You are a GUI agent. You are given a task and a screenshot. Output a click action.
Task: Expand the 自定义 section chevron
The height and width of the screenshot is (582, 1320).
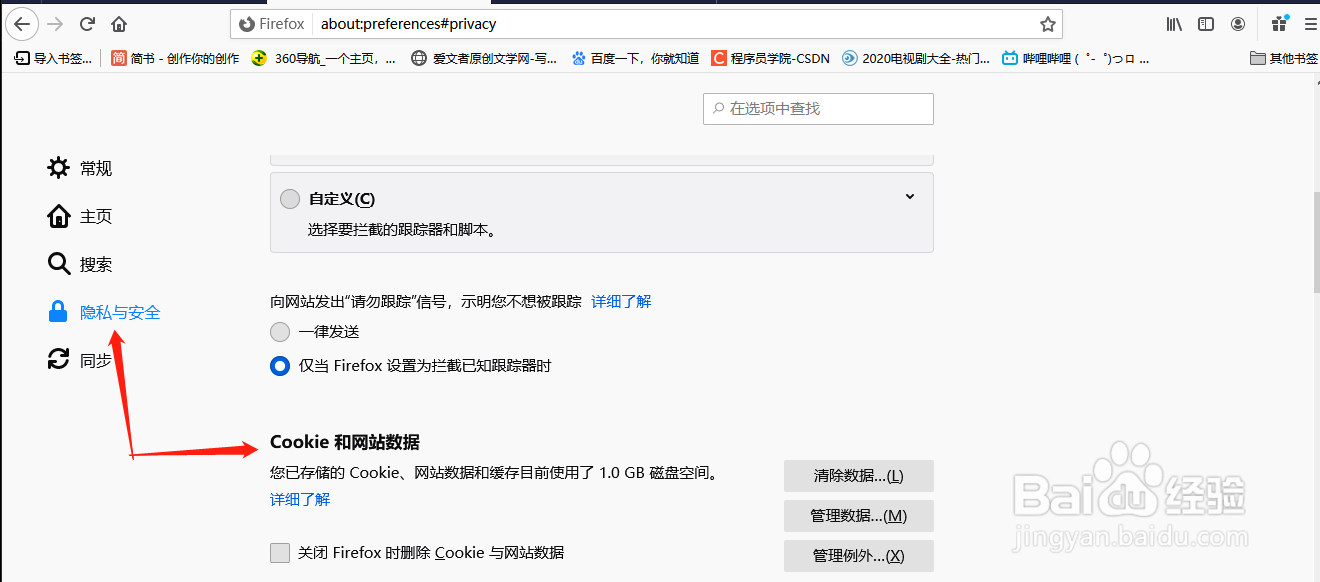[x=910, y=197]
